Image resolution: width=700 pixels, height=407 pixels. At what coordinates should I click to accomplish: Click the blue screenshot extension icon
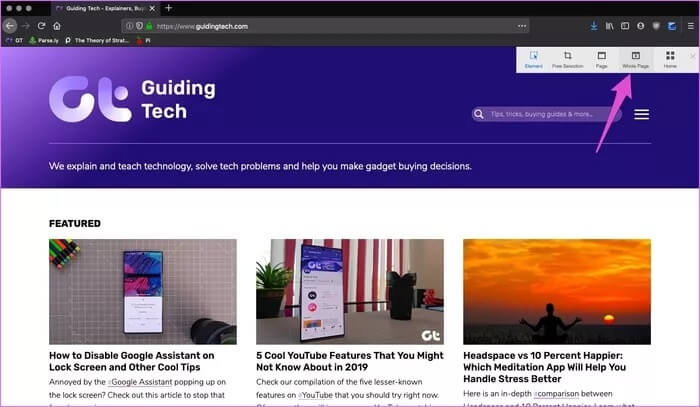(x=672, y=26)
